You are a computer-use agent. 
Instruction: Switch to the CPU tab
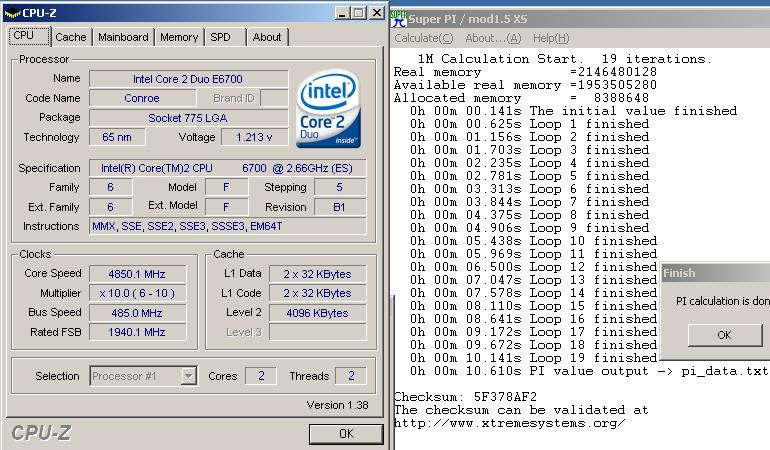pyautogui.click(x=29, y=36)
